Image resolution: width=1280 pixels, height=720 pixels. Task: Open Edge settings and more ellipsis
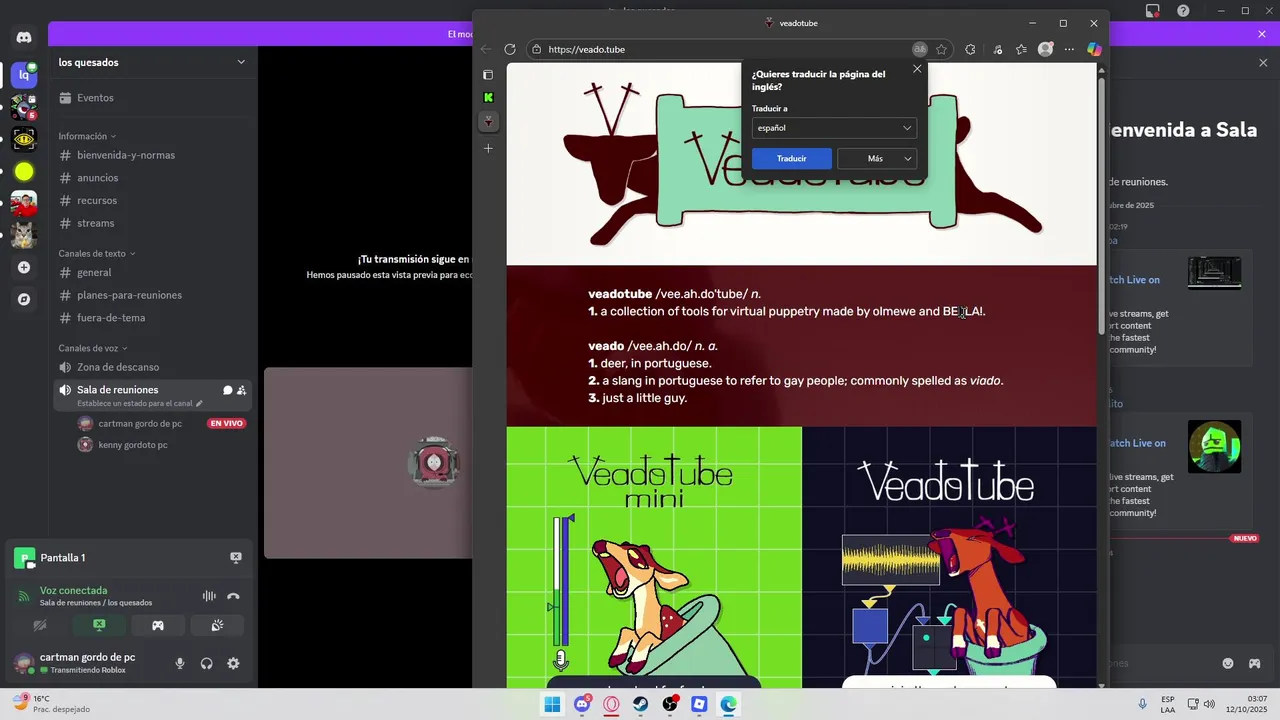tap(1069, 49)
